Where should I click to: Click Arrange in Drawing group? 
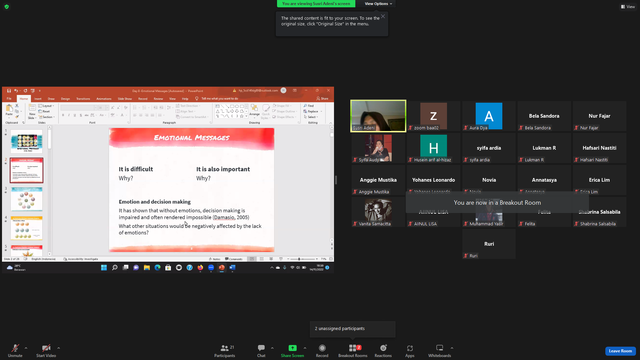254,110
